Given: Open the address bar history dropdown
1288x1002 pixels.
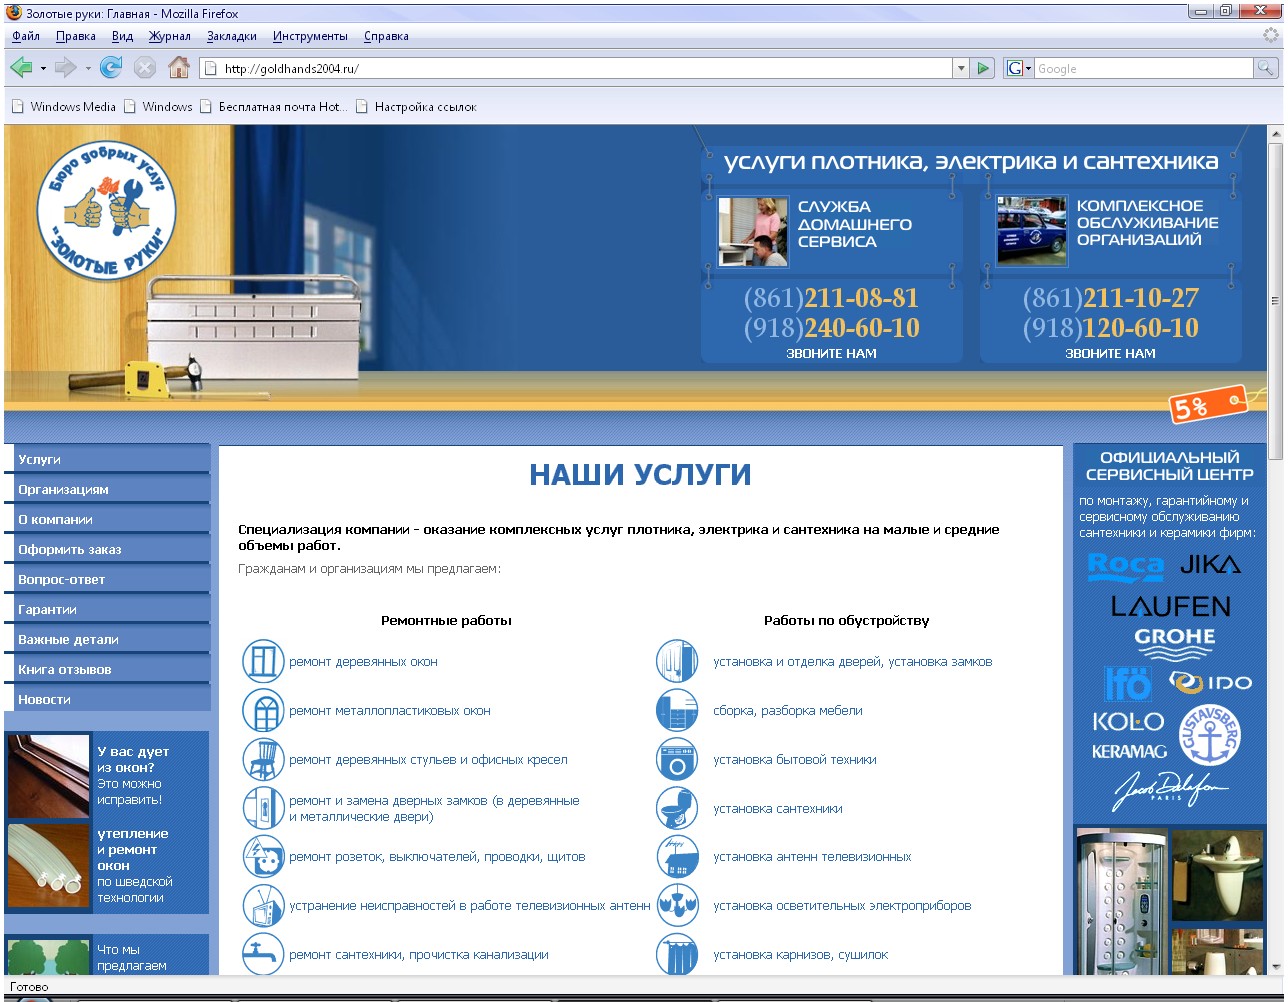Looking at the screenshot, I should 960,68.
